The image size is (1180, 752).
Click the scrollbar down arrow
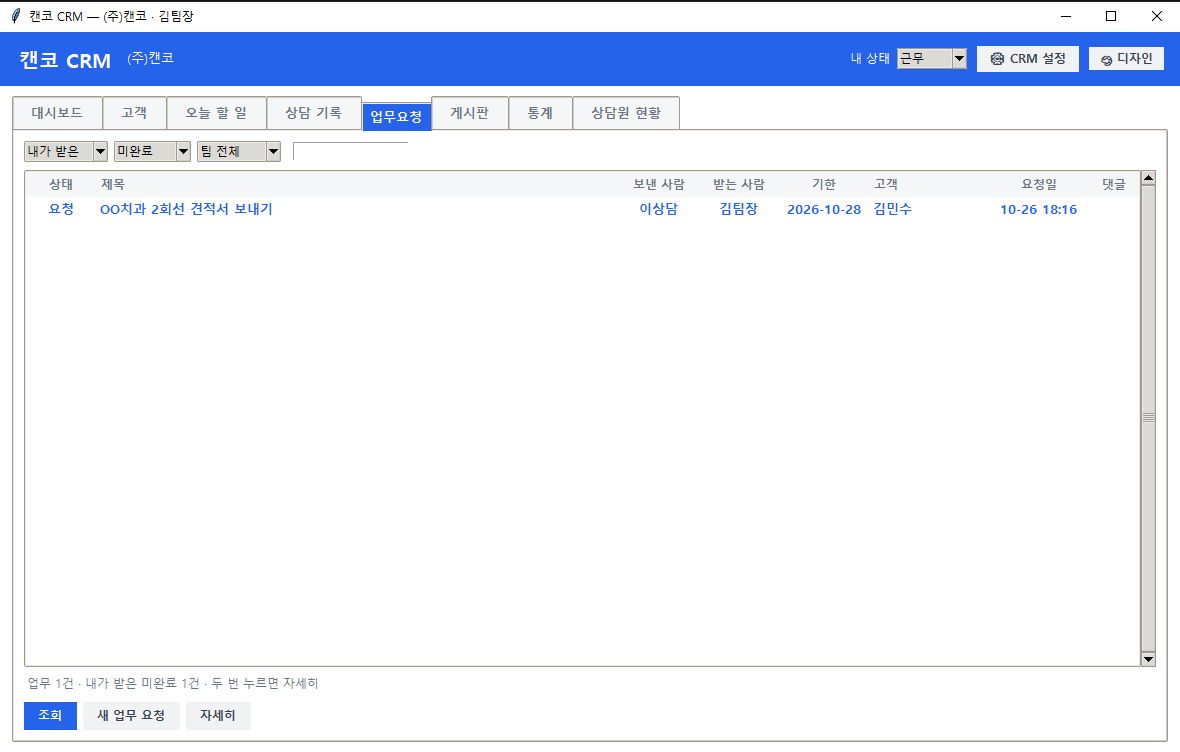click(x=1148, y=659)
